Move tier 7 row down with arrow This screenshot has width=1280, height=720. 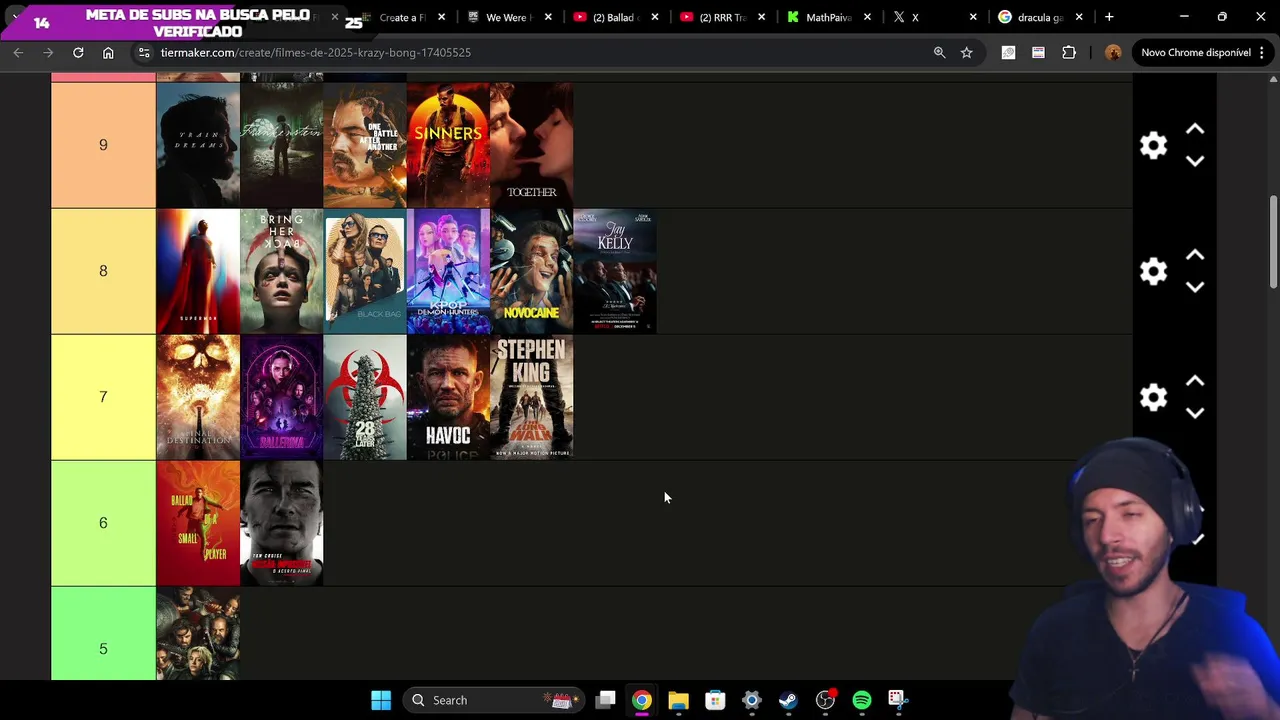(x=1195, y=413)
